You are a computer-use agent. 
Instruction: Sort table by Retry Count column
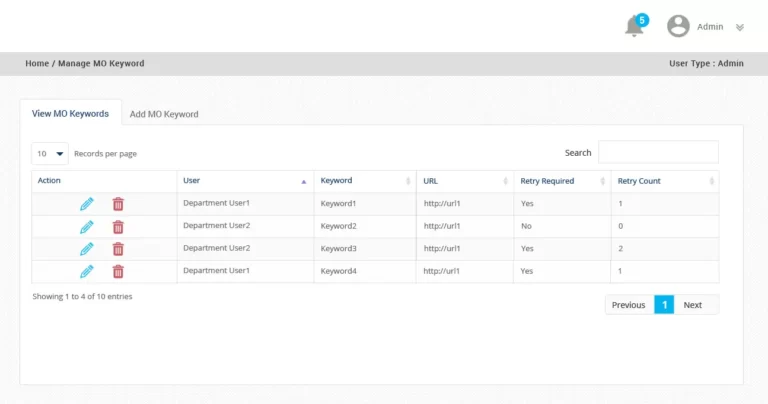[x=664, y=181]
